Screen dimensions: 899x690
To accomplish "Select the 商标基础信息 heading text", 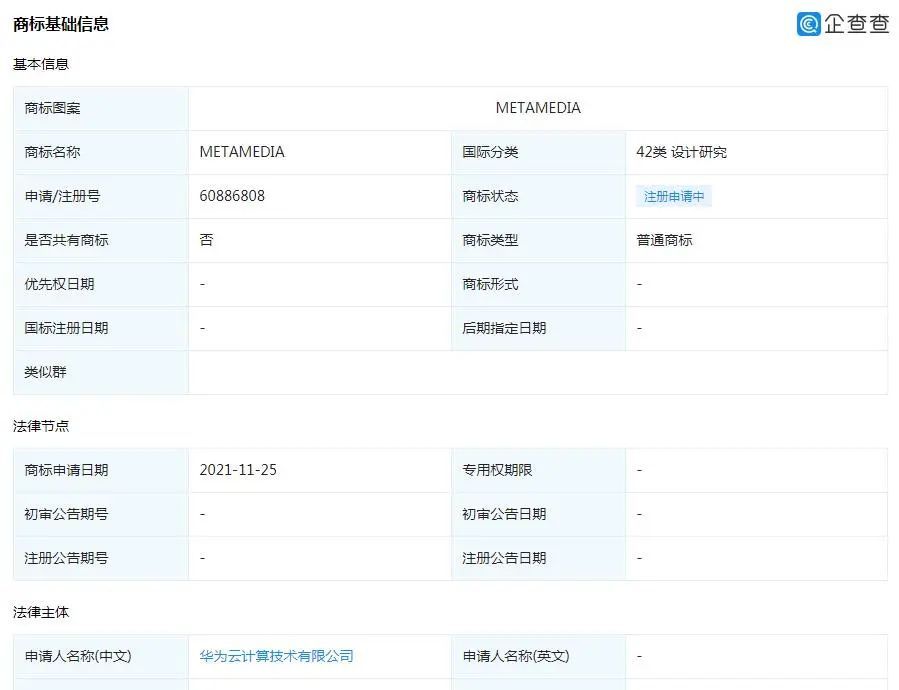I will [x=61, y=24].
